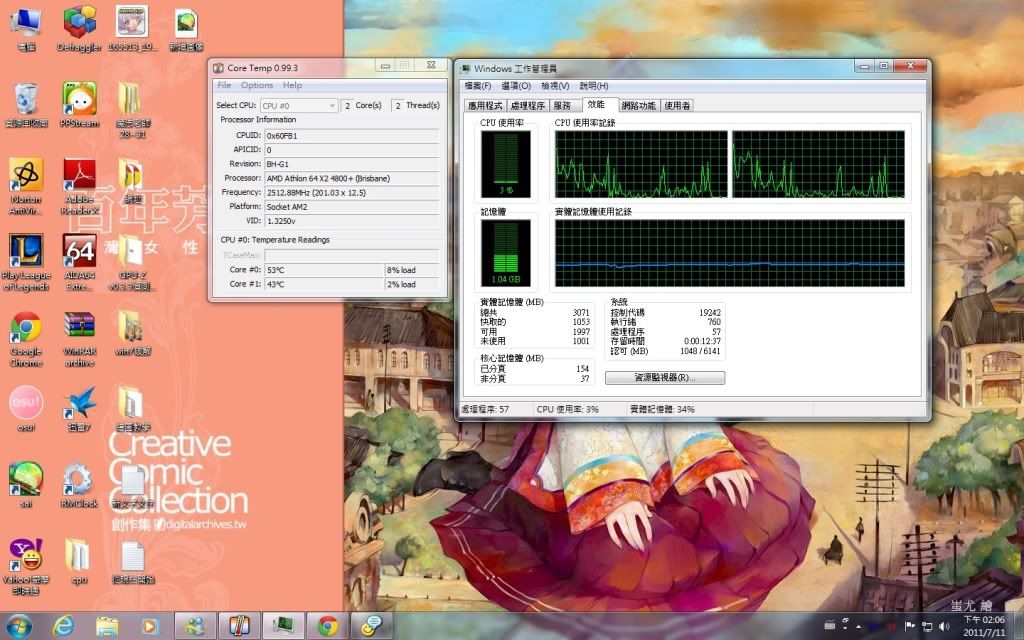Select the win7 folder on the desktop

[x=133, y=333]
